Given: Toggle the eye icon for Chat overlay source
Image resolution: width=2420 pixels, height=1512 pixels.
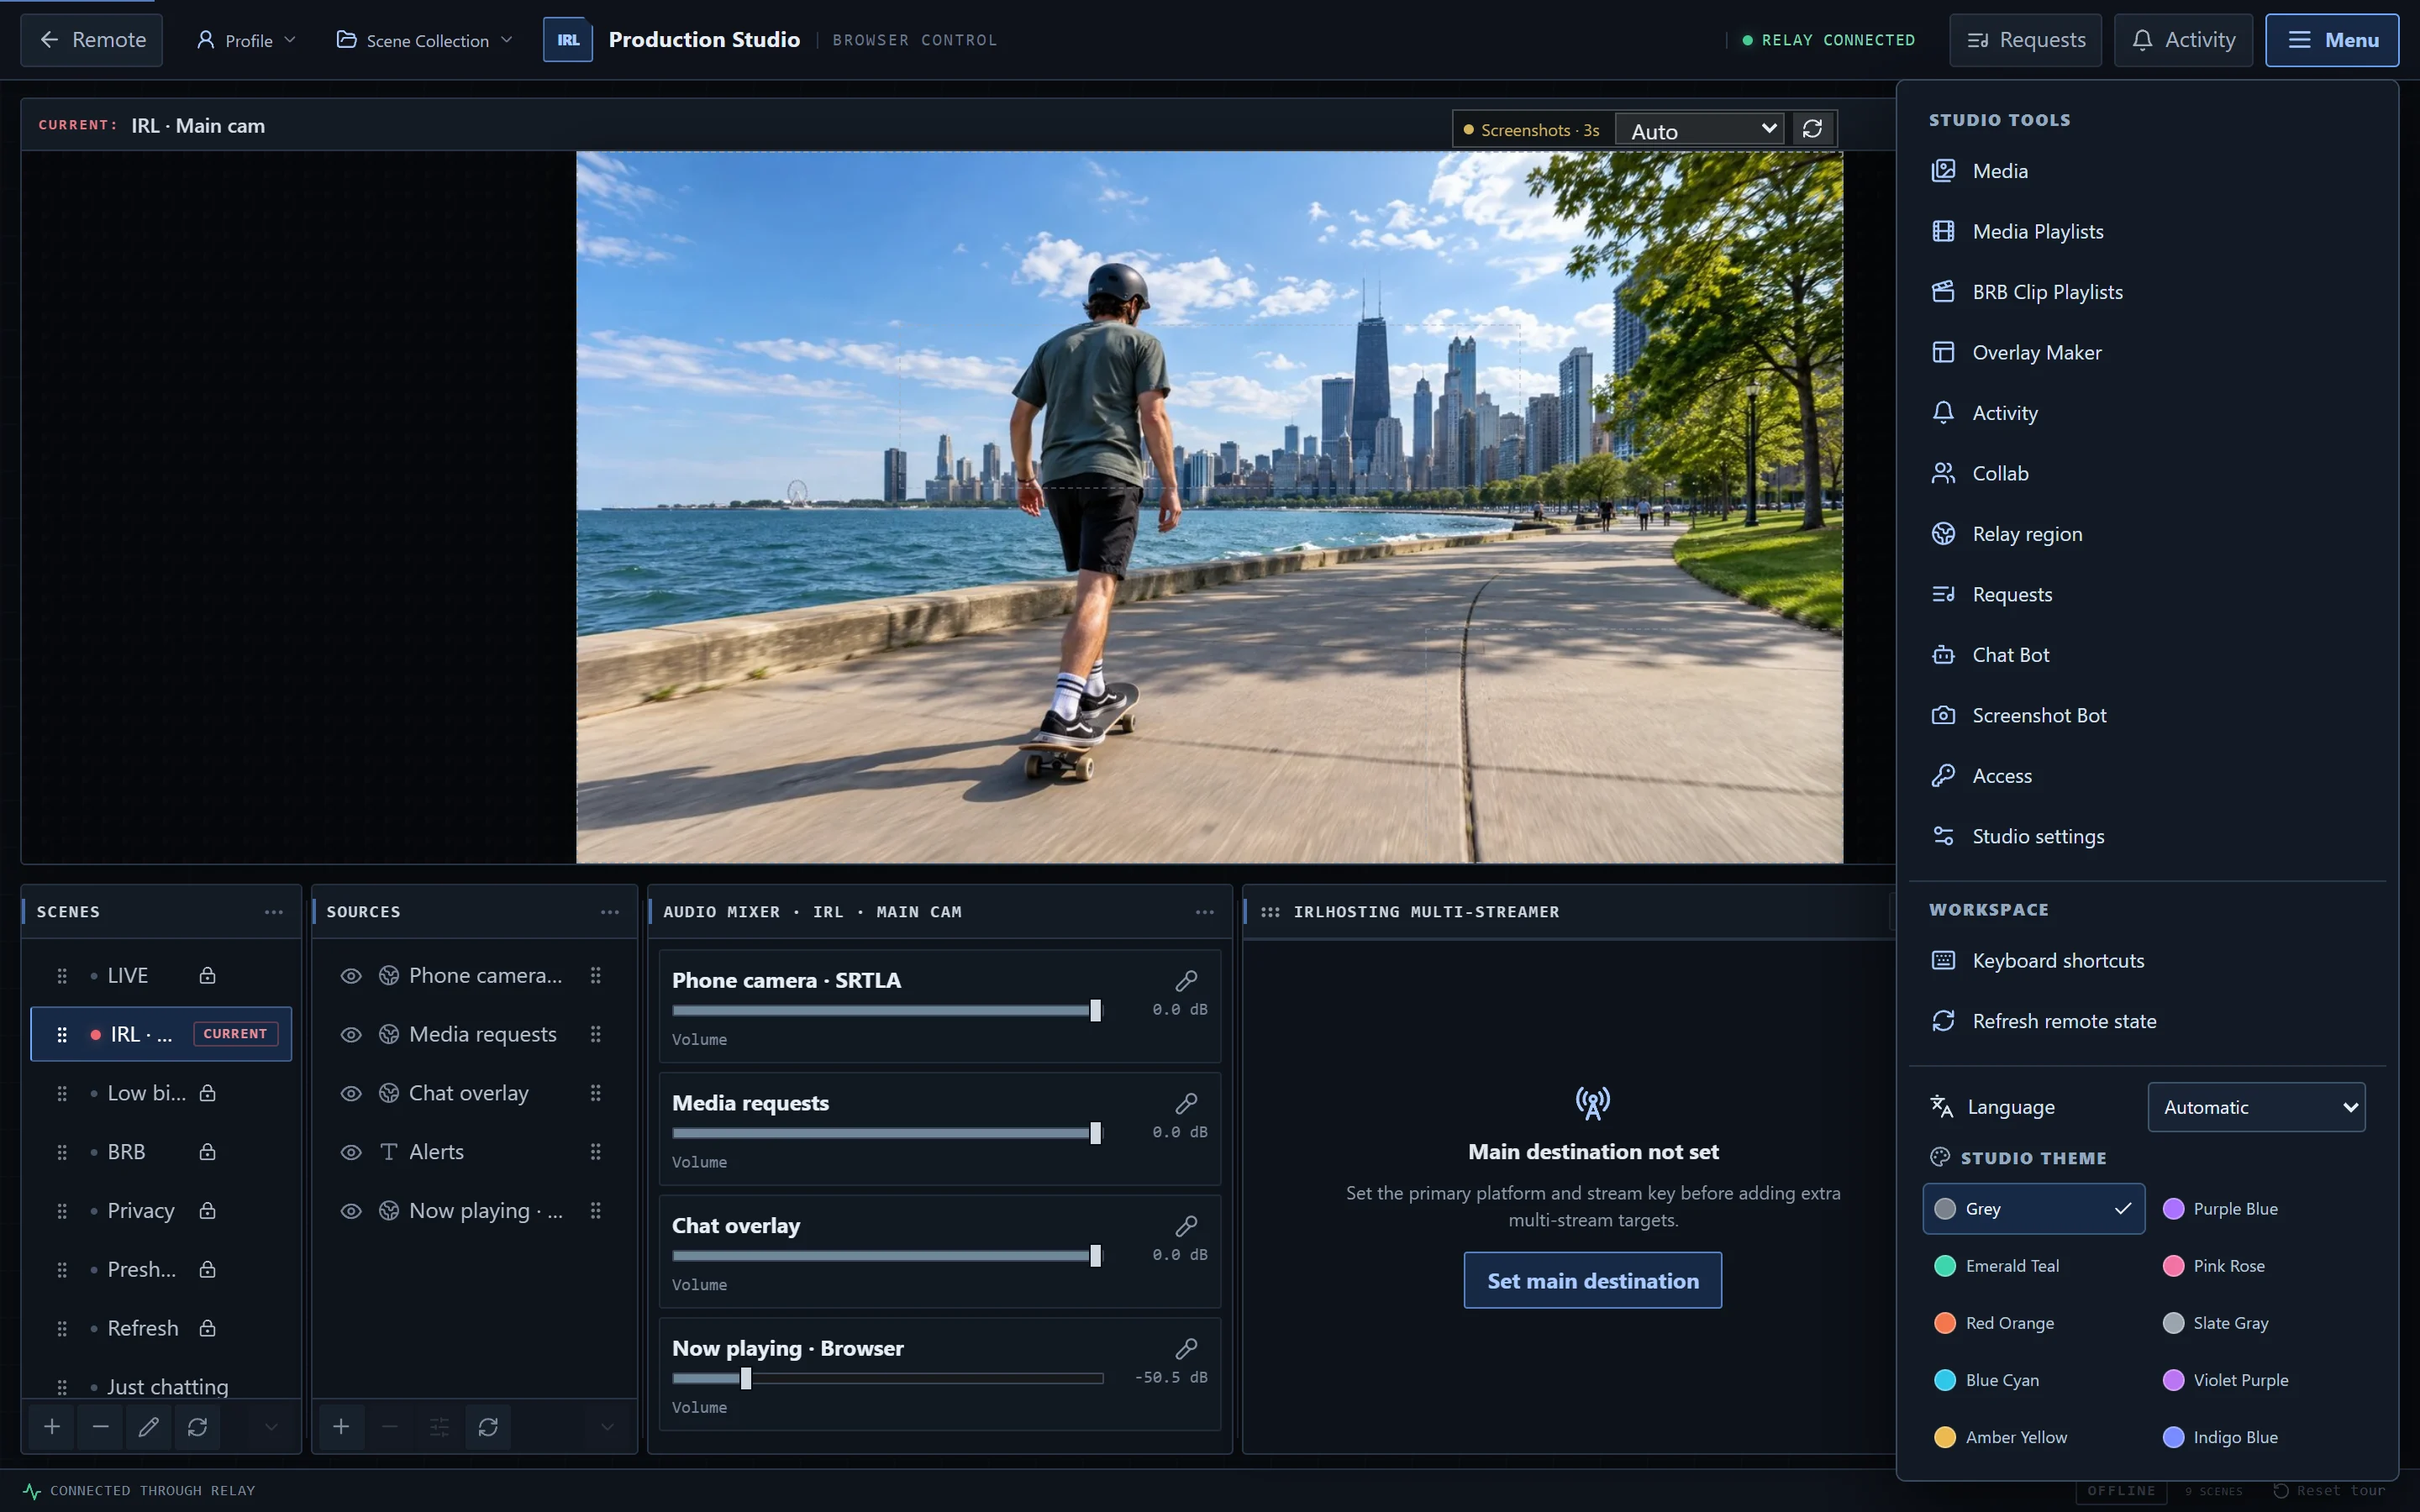Looking at the screenshot, I should (351, 1093).
